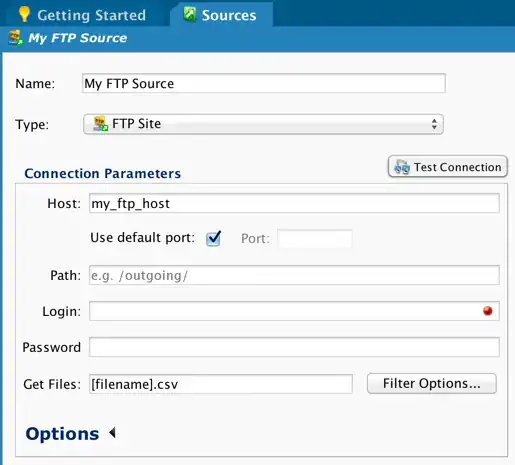Screen dimensions: 515x465
Task: Click the Get Files filename field
Action: point(221,384)
